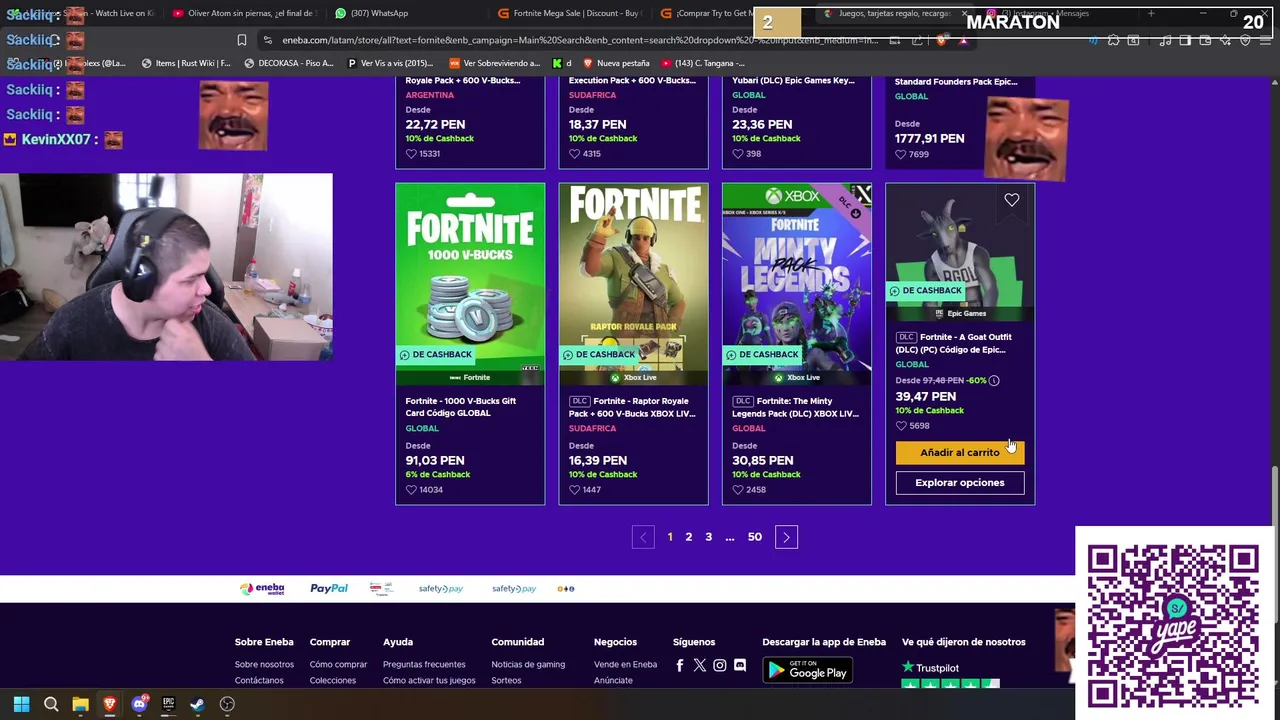The height and width of the screenshot is (720, 1280).
Task: Click the Noticias de gaming footer link
Action: (528, 664)
